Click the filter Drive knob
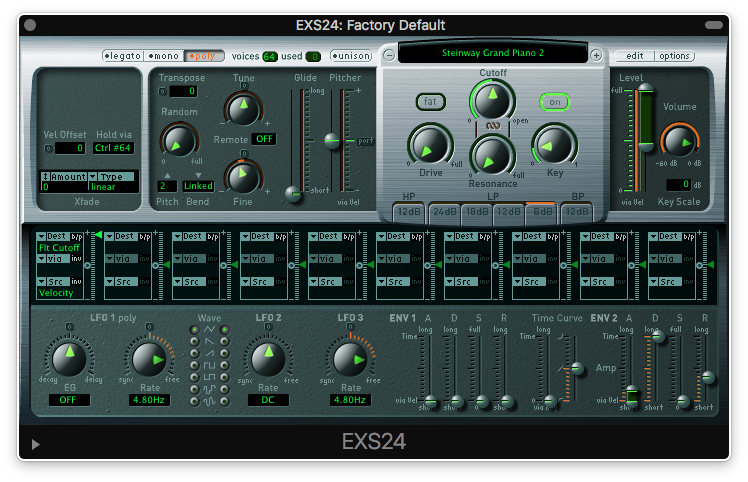The width and height of the screenshot is (748, 482). [x=429, y=144]
